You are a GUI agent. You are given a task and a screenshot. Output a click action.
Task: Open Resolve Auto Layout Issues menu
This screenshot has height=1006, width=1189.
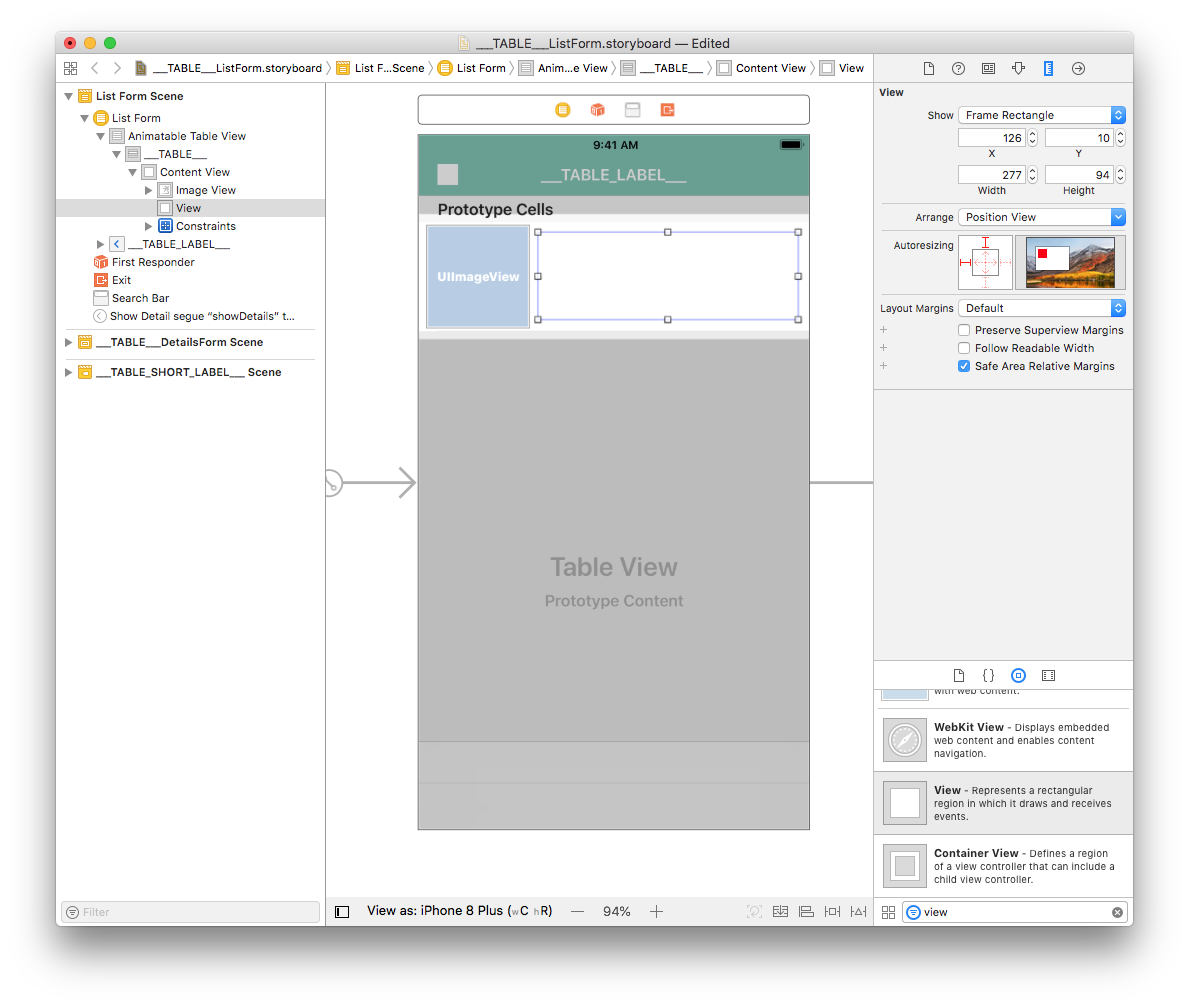click(x=858, y=911)
